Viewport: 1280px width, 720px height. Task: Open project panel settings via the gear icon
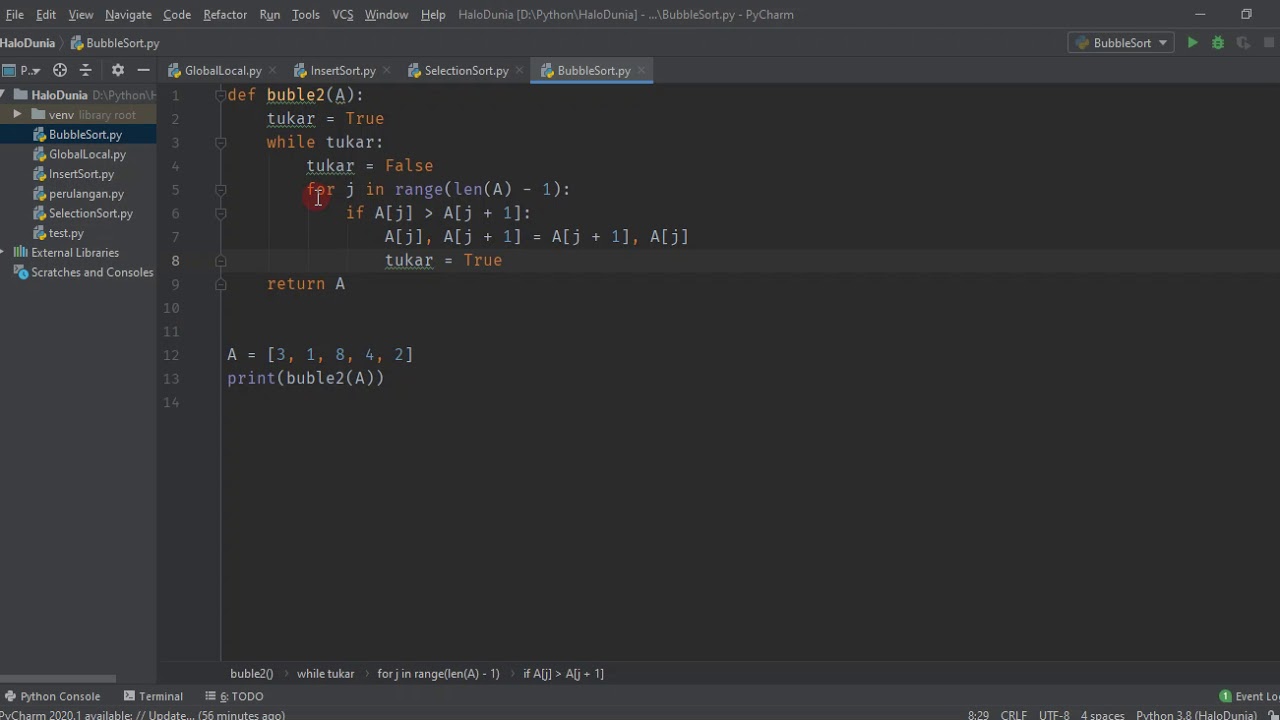click(x=118, y=70)
